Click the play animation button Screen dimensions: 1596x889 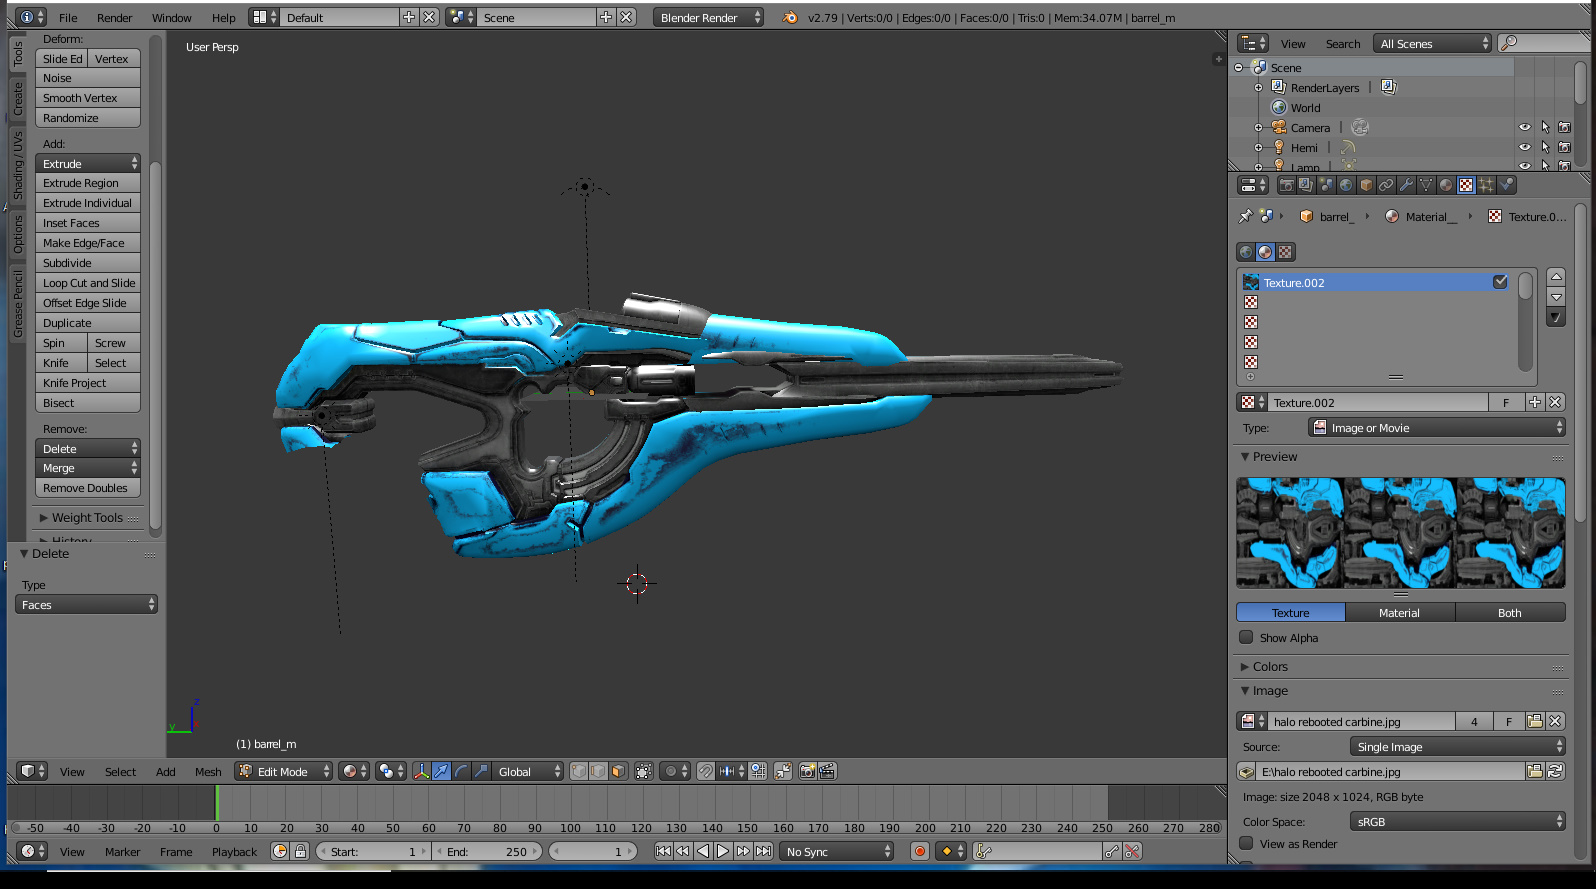tap(723, 851)
